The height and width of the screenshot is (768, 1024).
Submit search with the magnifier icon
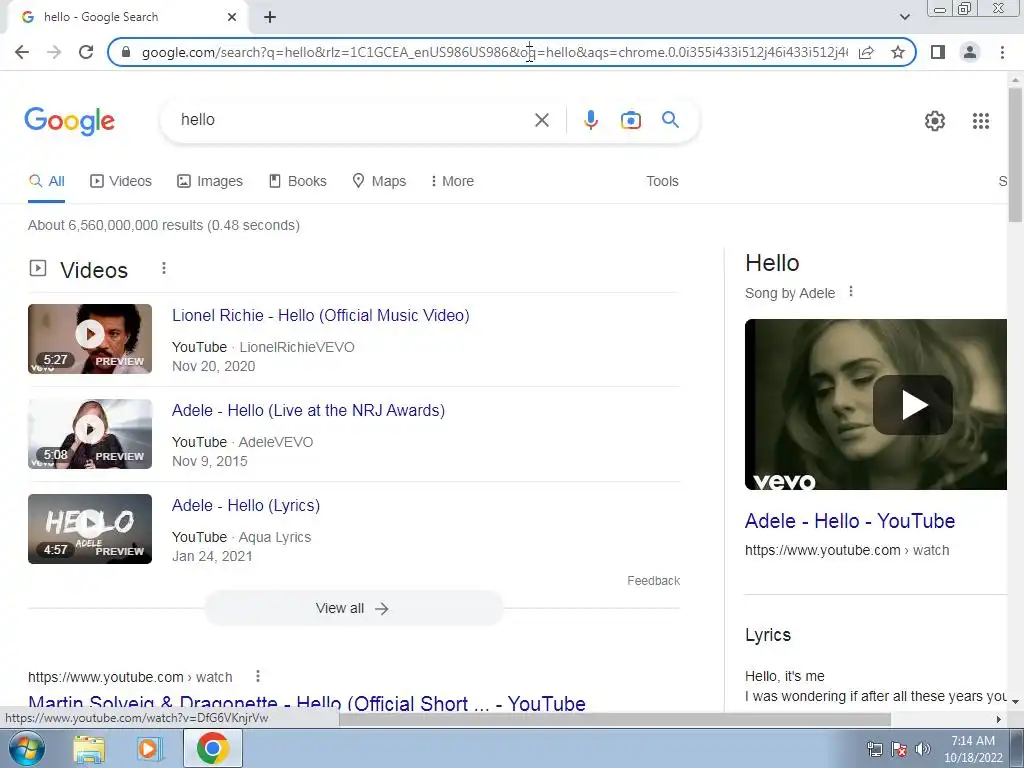(x=670, y=120)
